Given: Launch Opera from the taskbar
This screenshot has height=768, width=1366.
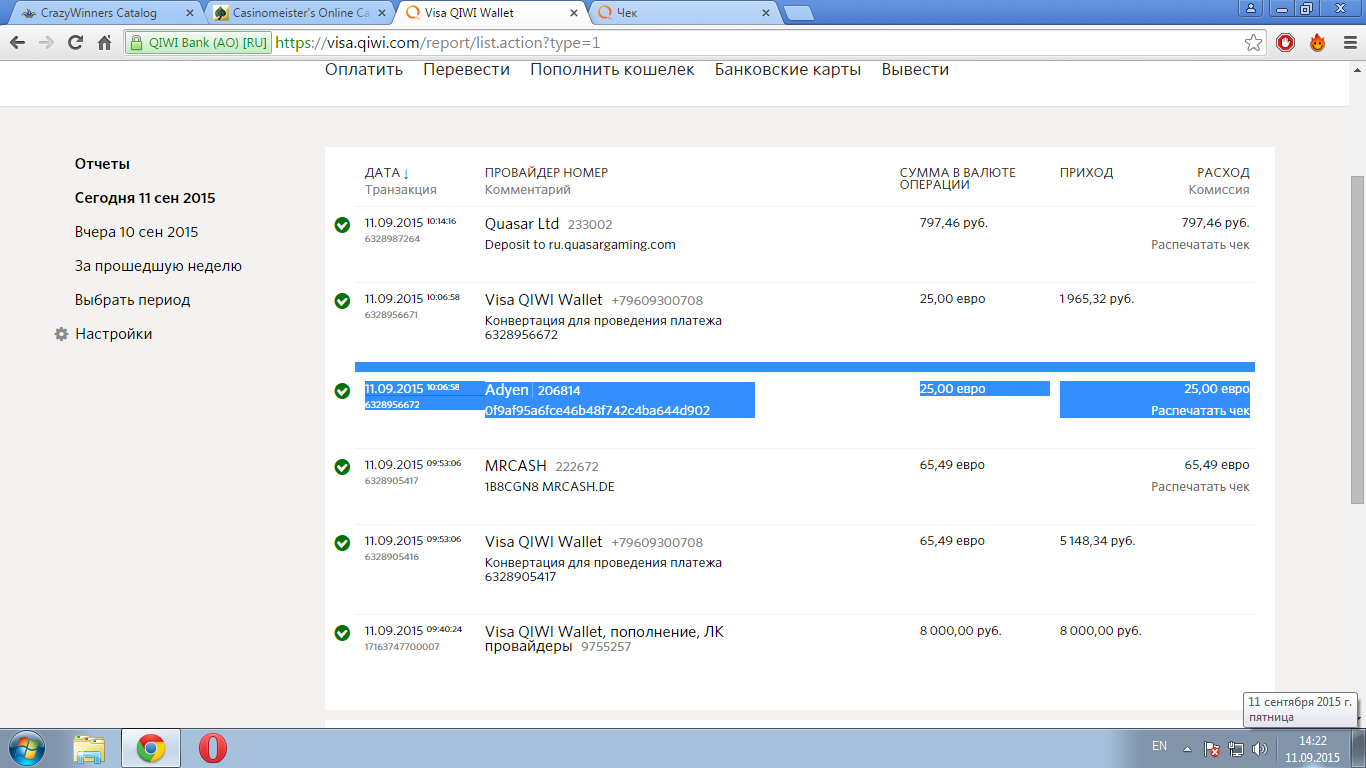Looking at the screenshot, I should point(212,748).
